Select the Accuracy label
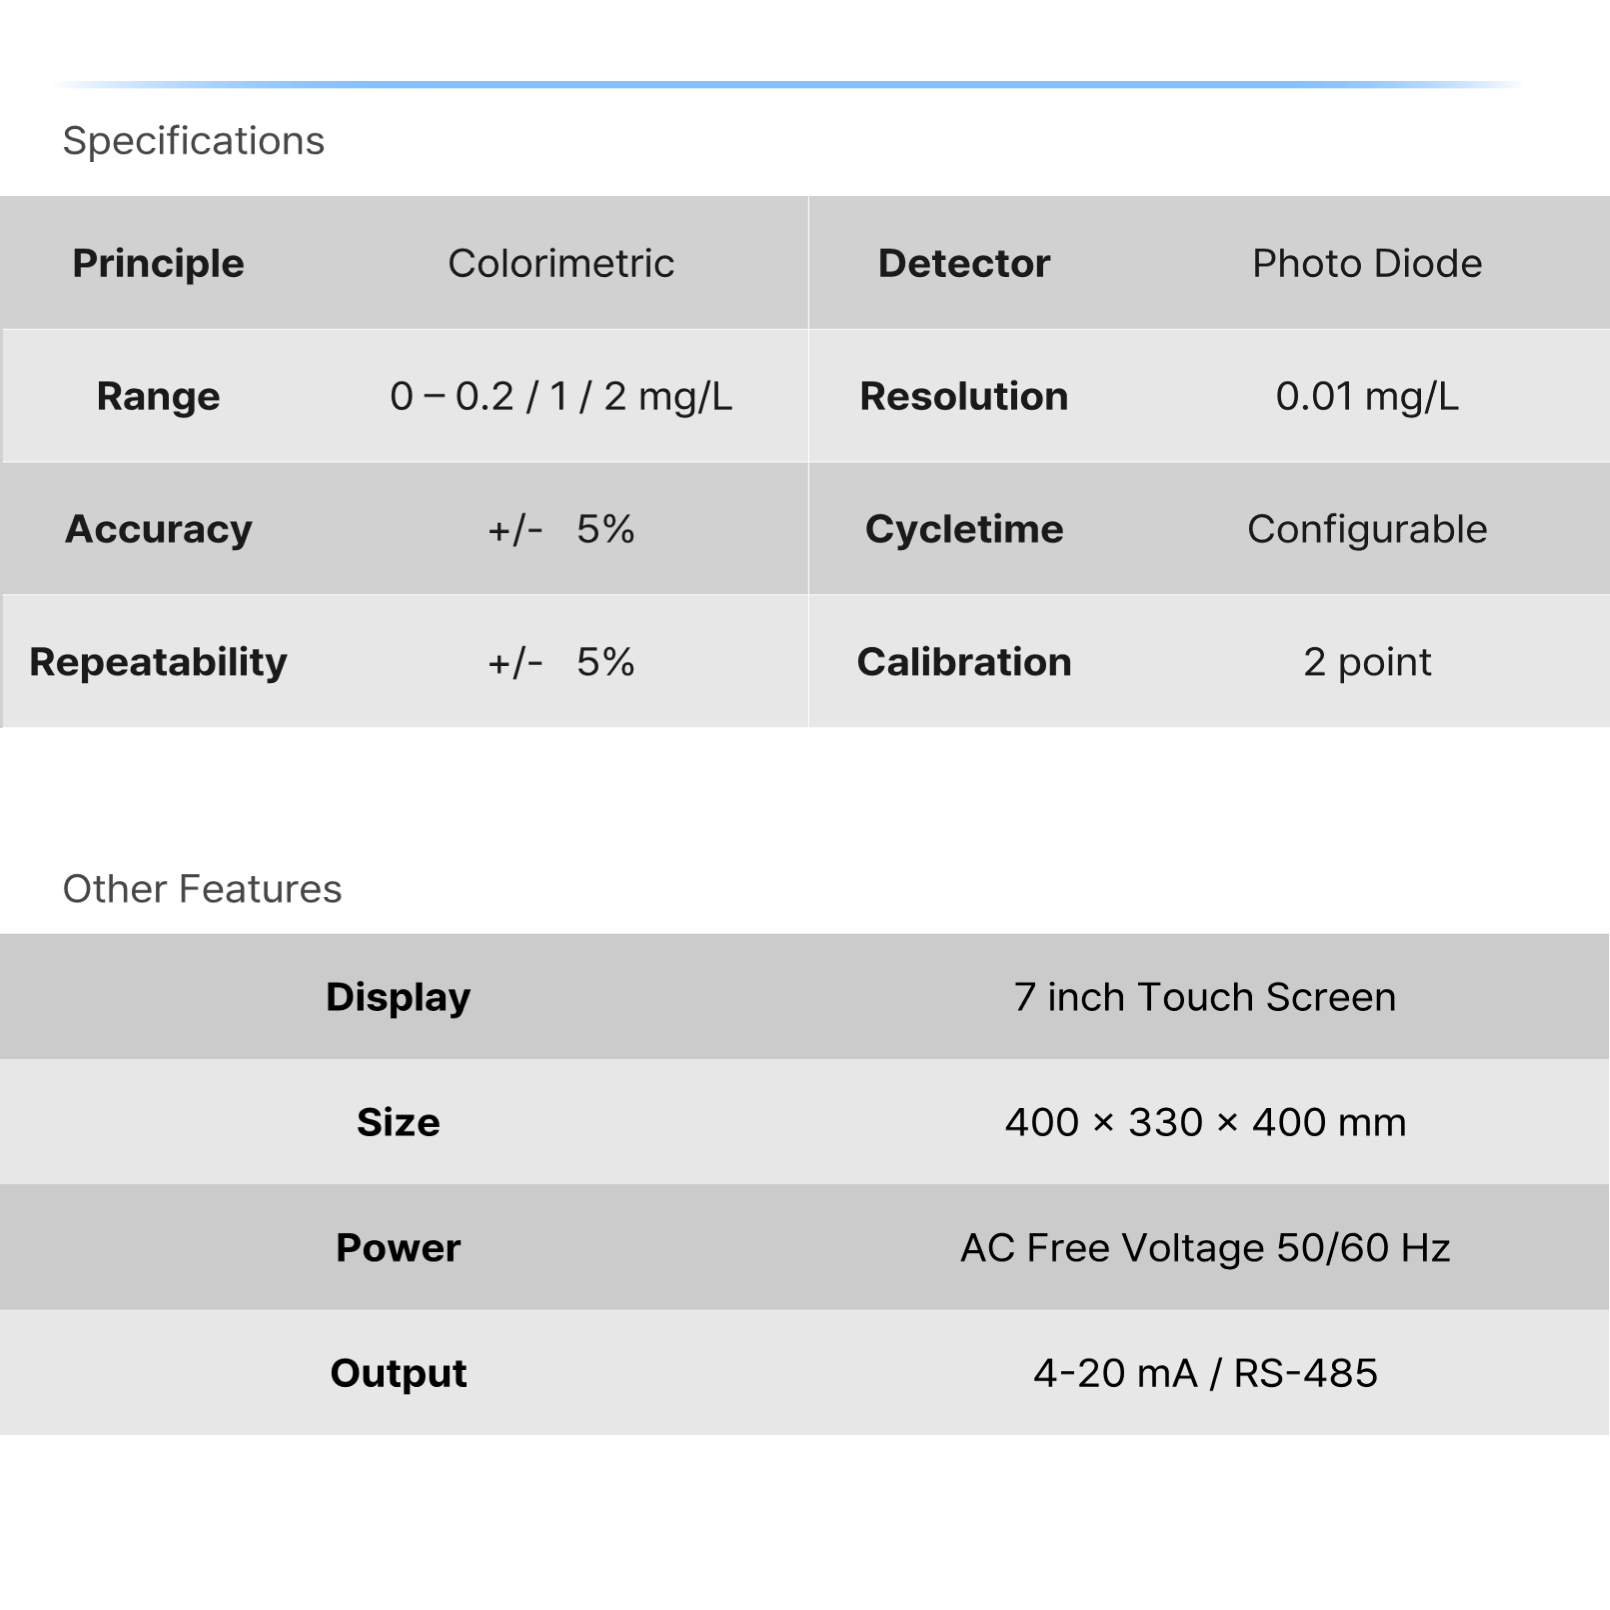 158,529
